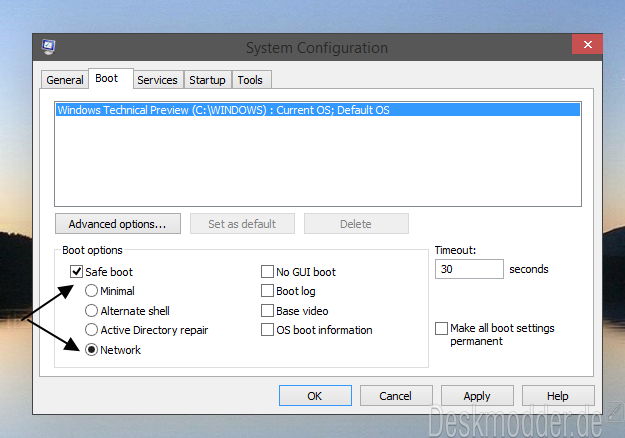Select the Network radio button

[91, 350]
